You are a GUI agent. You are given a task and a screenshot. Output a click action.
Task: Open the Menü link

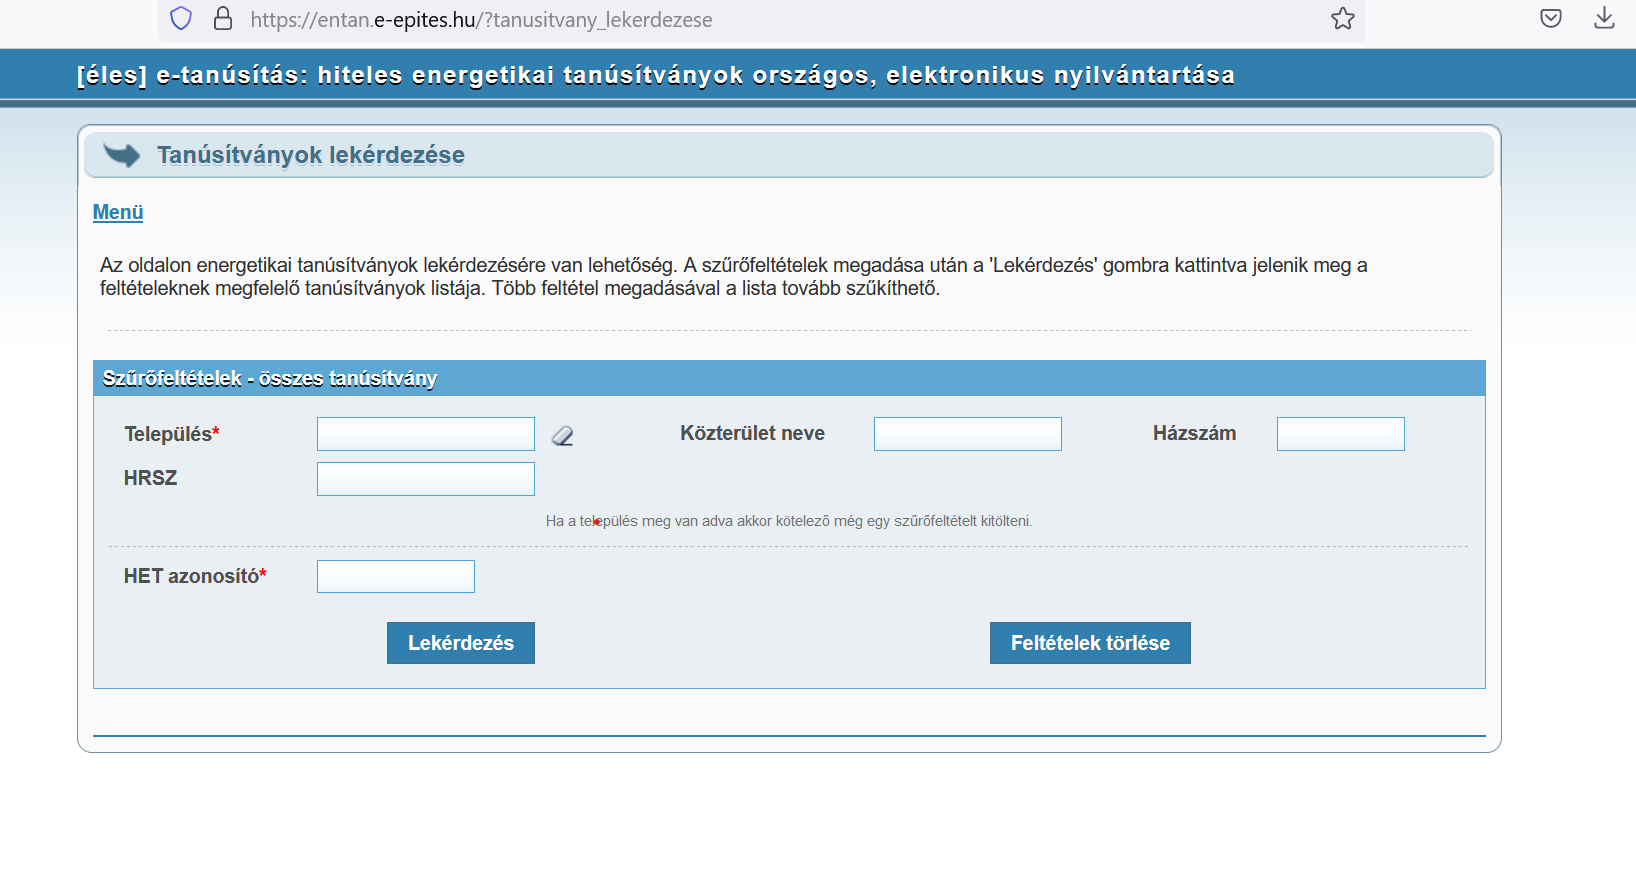click(118, 212)
